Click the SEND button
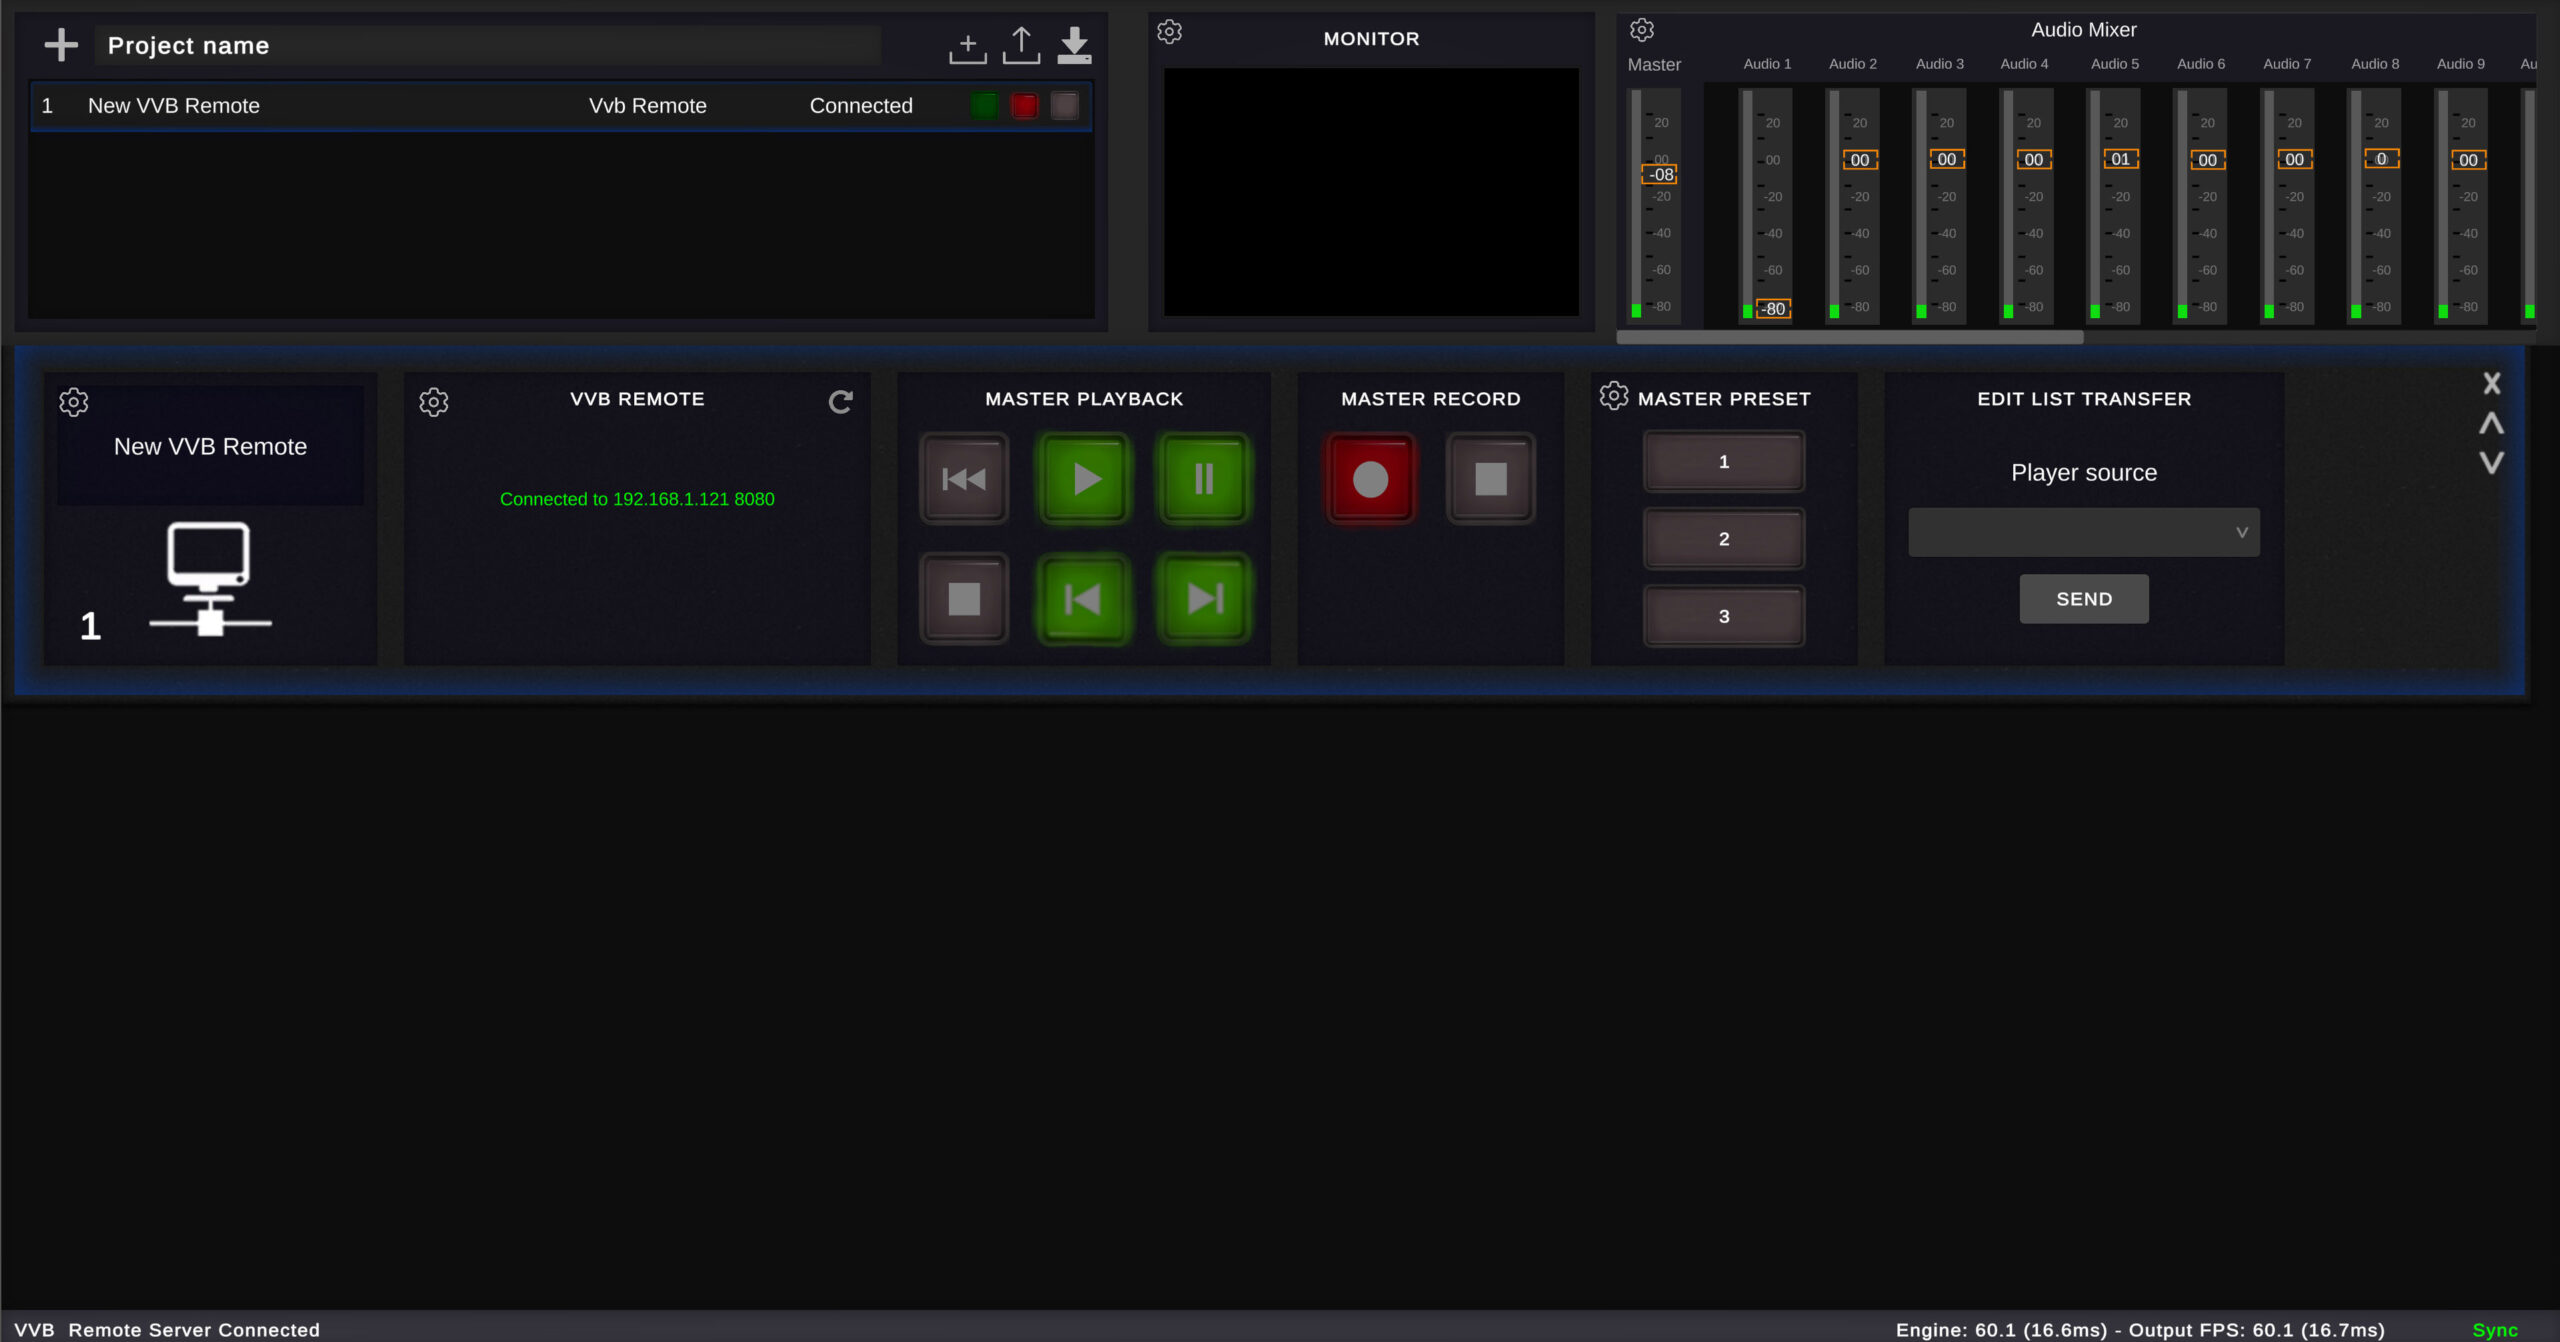 pos(2083,599)
